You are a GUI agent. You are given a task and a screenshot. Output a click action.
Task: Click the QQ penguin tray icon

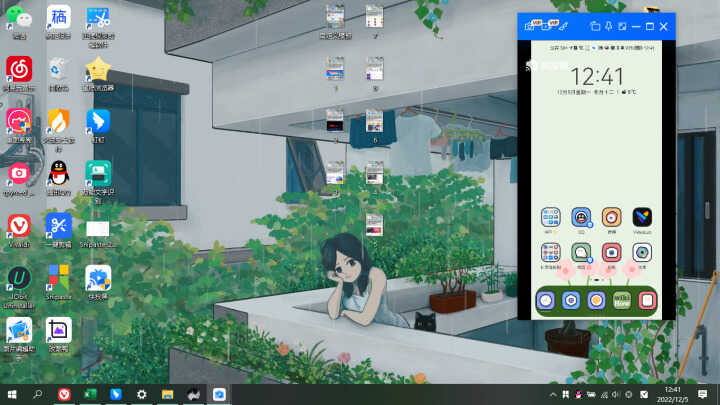(579, 394)
